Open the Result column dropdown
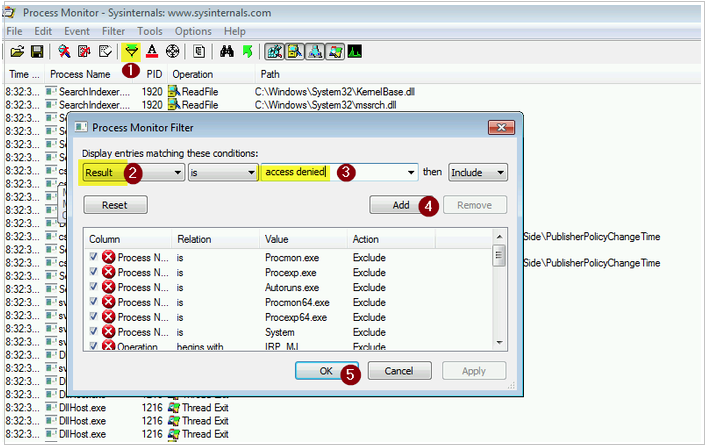The height and width of the screenshot is (448, 710). [x=134, y=173]
